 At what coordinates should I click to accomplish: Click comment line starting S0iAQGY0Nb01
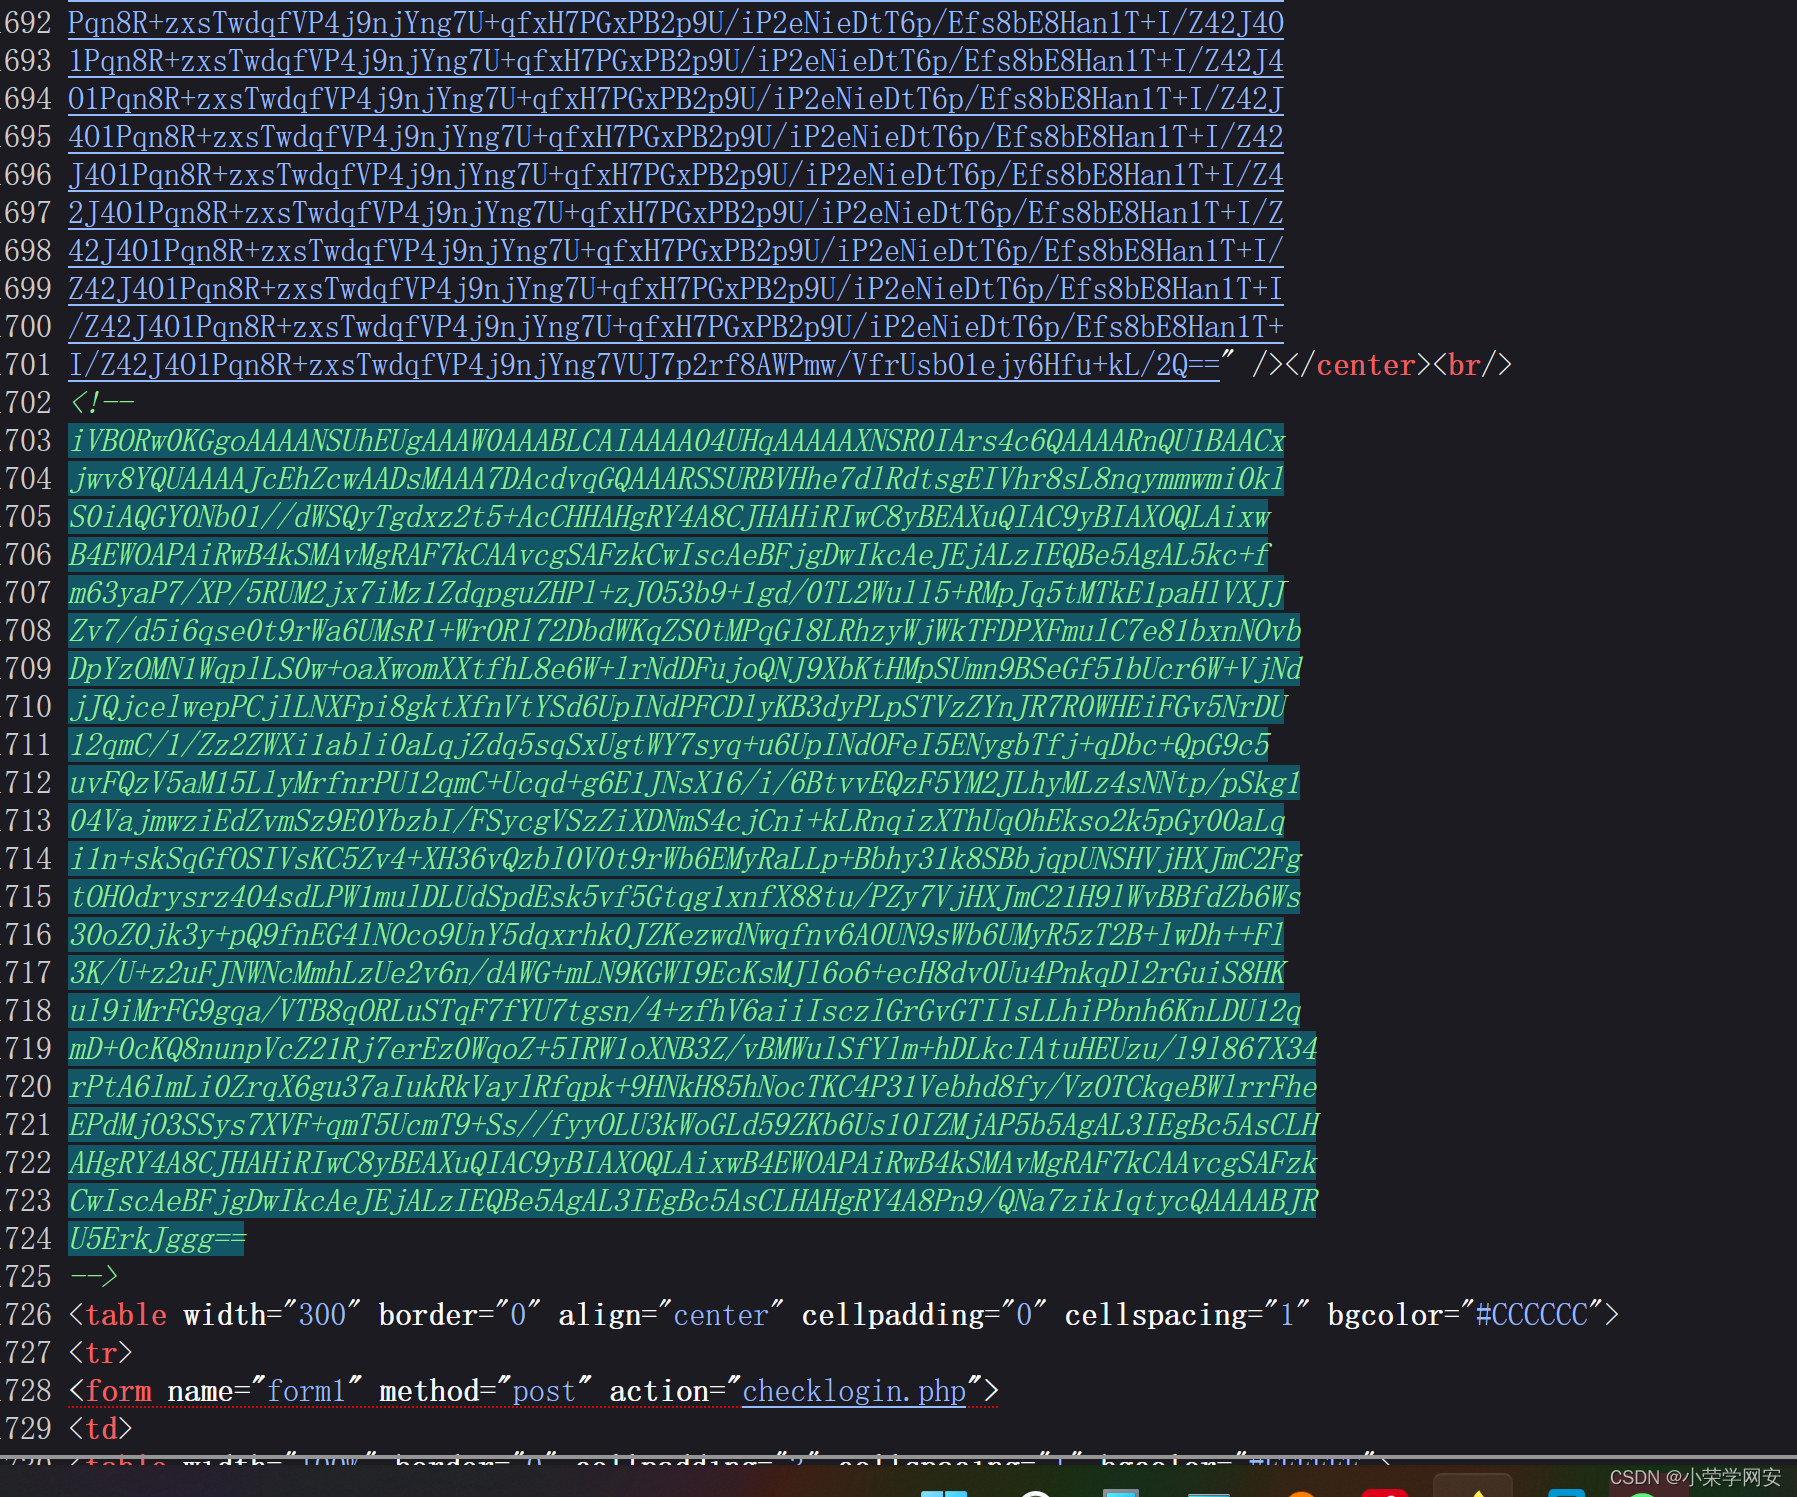click(x=669, y=516)
